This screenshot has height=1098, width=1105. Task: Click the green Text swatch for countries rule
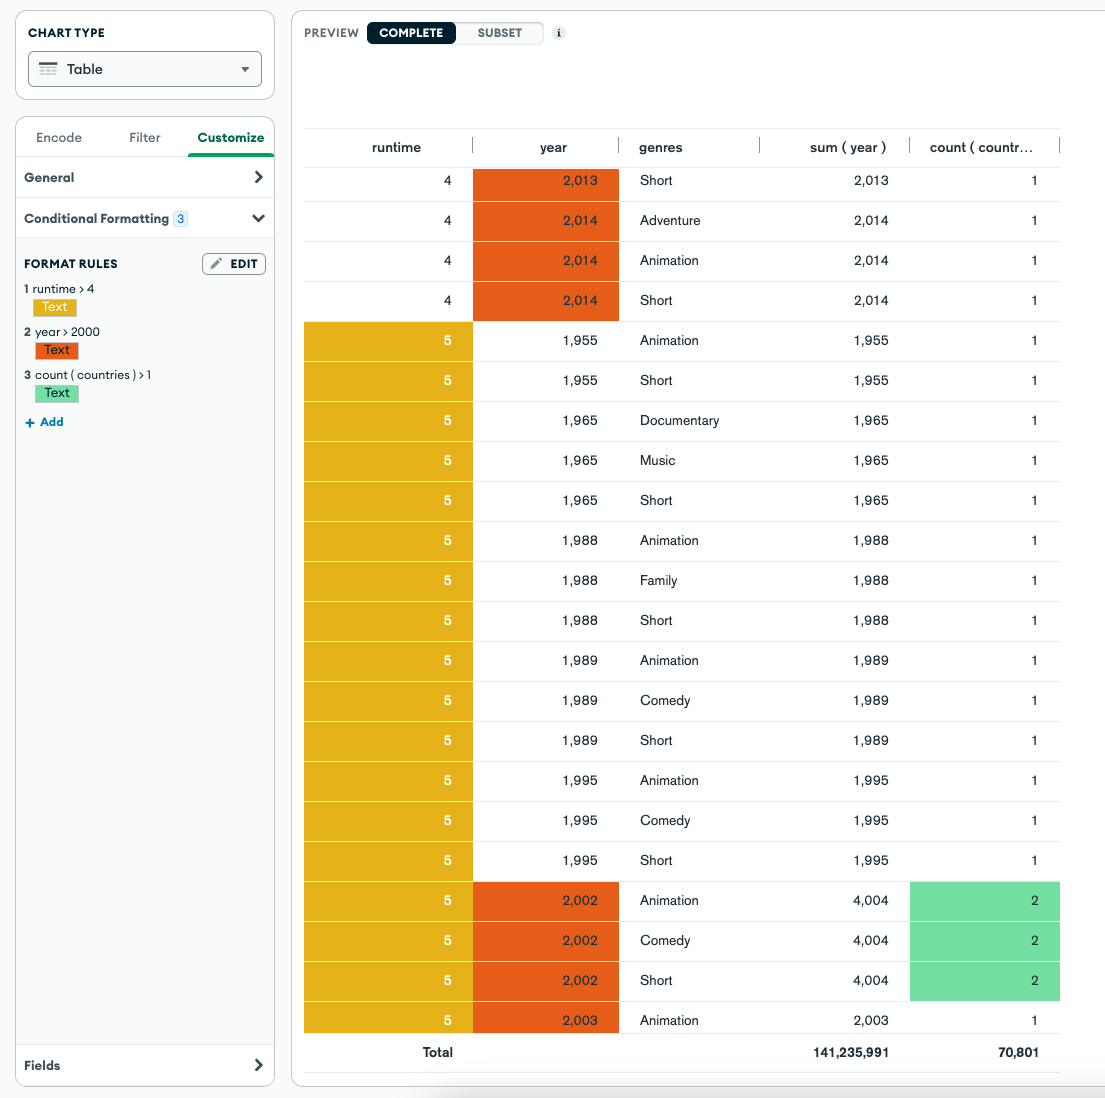57,394
